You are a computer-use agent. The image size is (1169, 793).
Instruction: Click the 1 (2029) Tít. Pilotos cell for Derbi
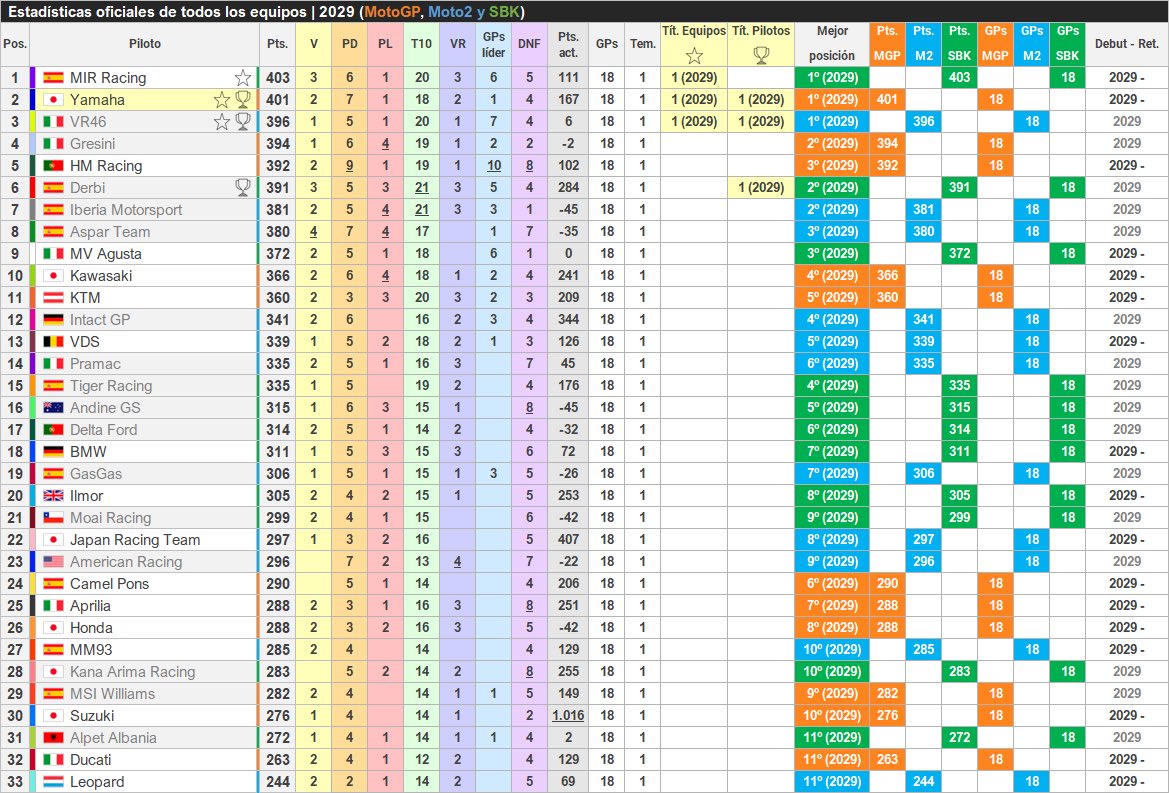click(x=761, y=188)
